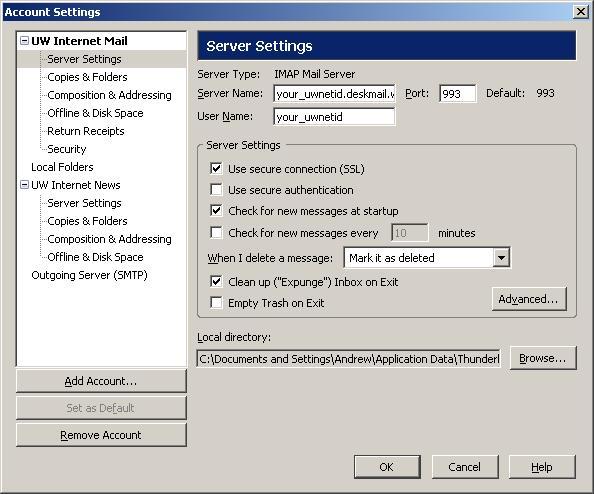The width and height of the screenshot is (594, 494).
Task: Open Composition & Addressing under UW Internet News
Action: (109, 239)
